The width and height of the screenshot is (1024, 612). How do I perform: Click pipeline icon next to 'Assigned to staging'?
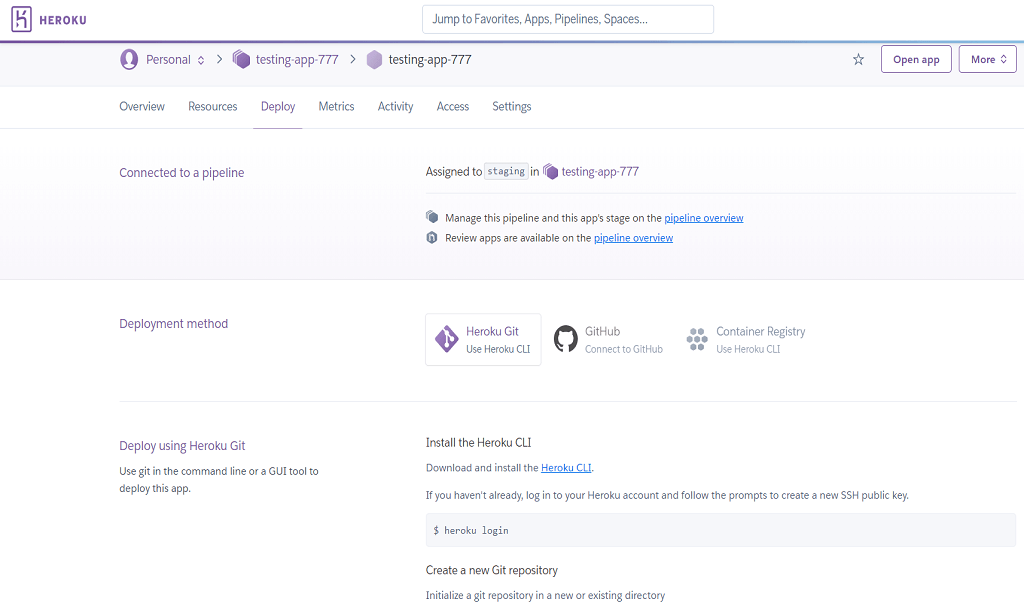pyautogui.click(x=551, y=172)
